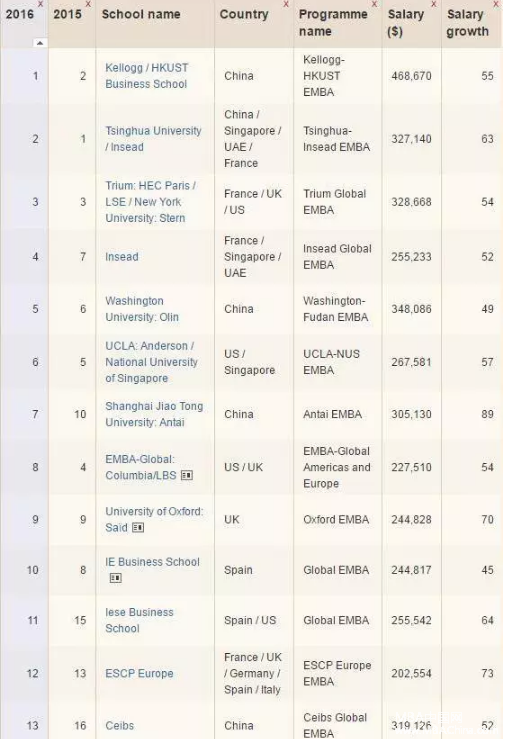
Task: Sort by the School name header
Action: tap(141, 14)
